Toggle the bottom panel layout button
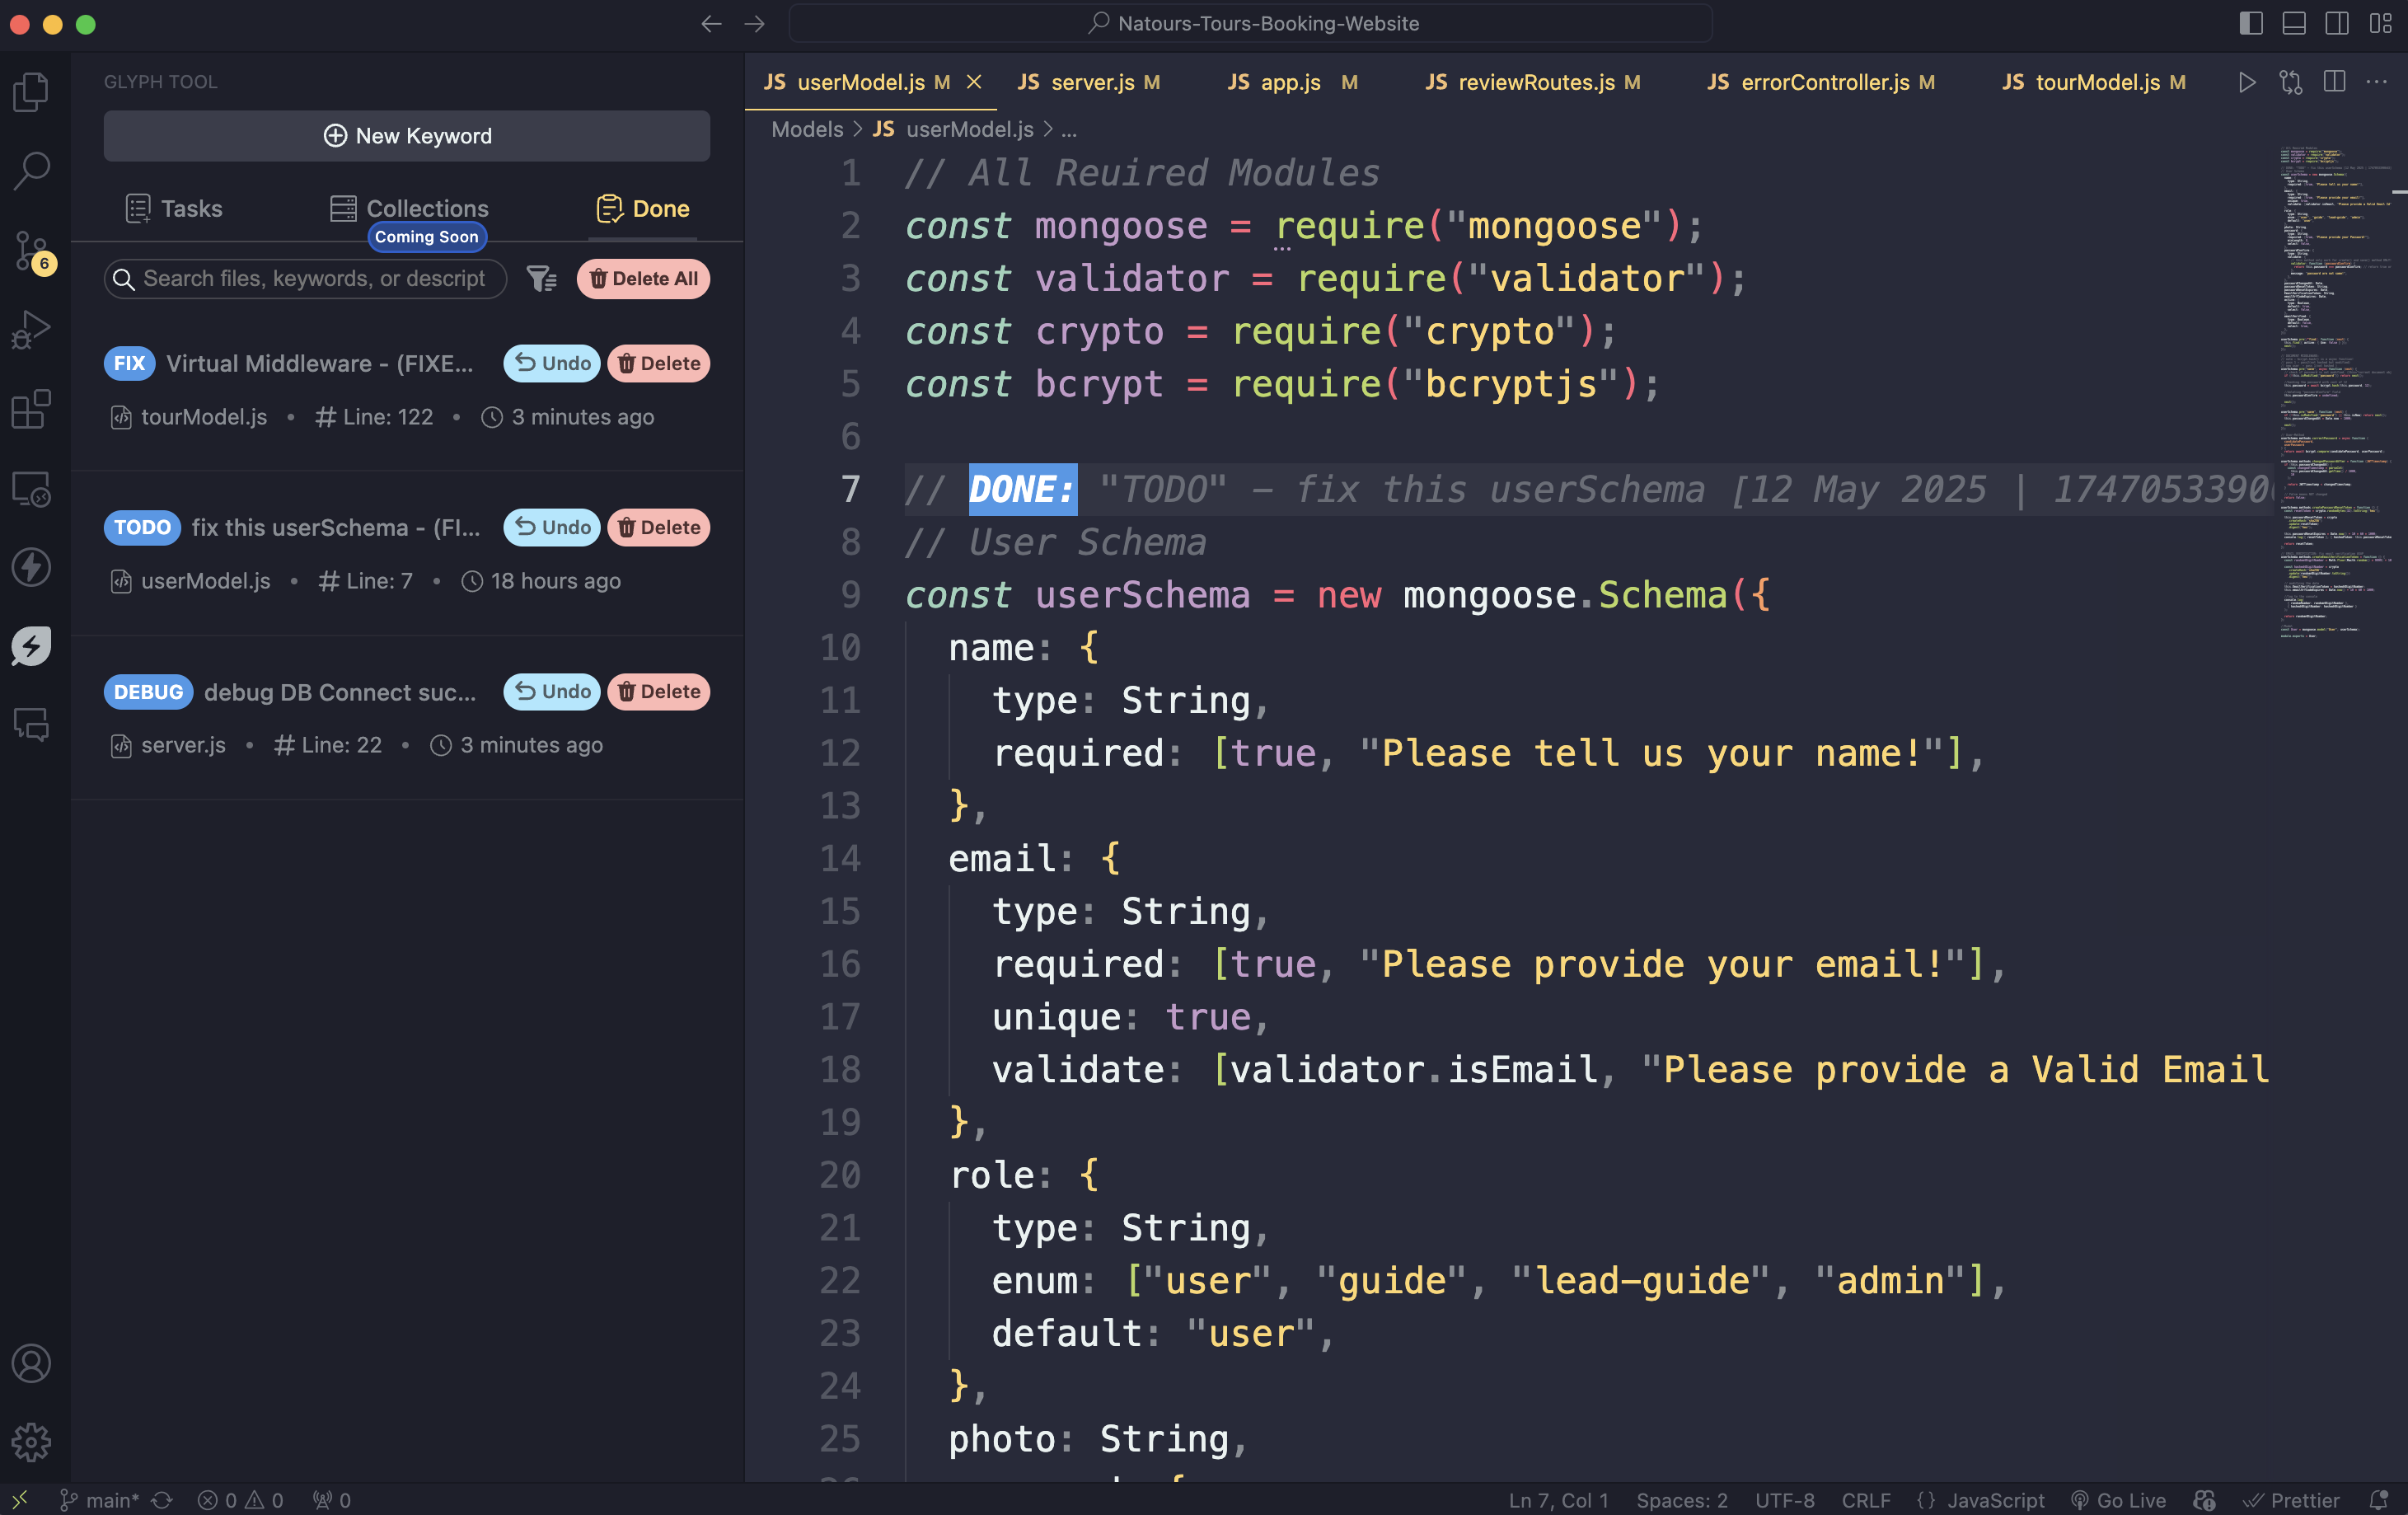 [x=2294, y=23]
